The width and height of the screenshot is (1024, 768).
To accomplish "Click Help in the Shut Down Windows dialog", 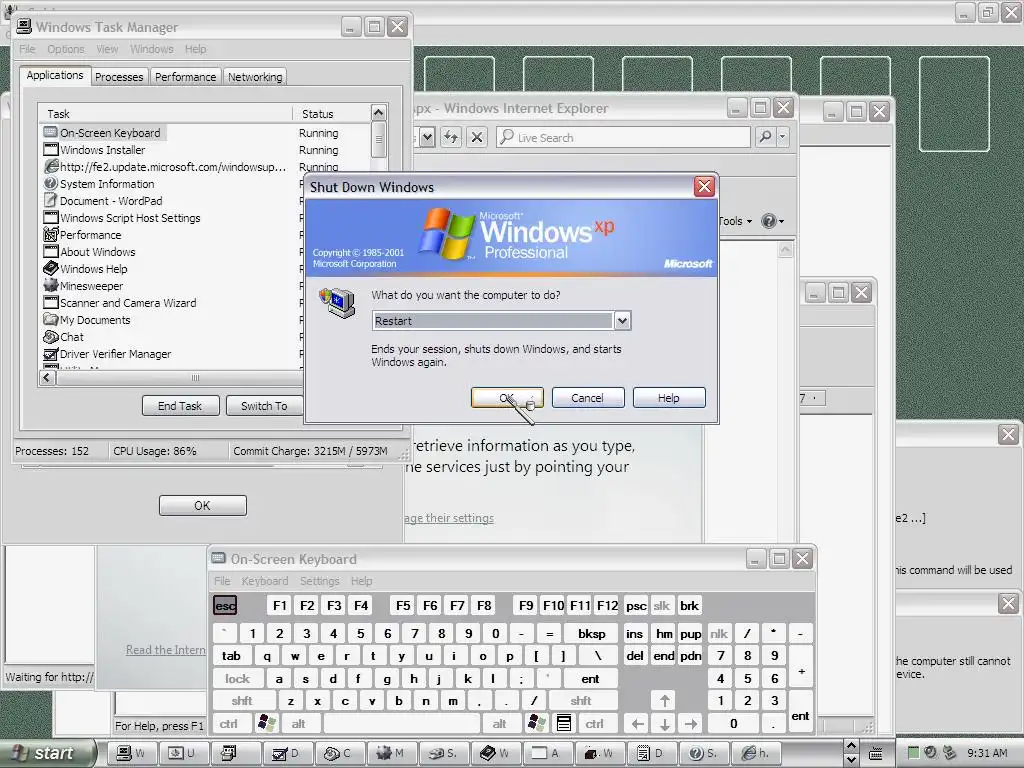I will 669,398.
